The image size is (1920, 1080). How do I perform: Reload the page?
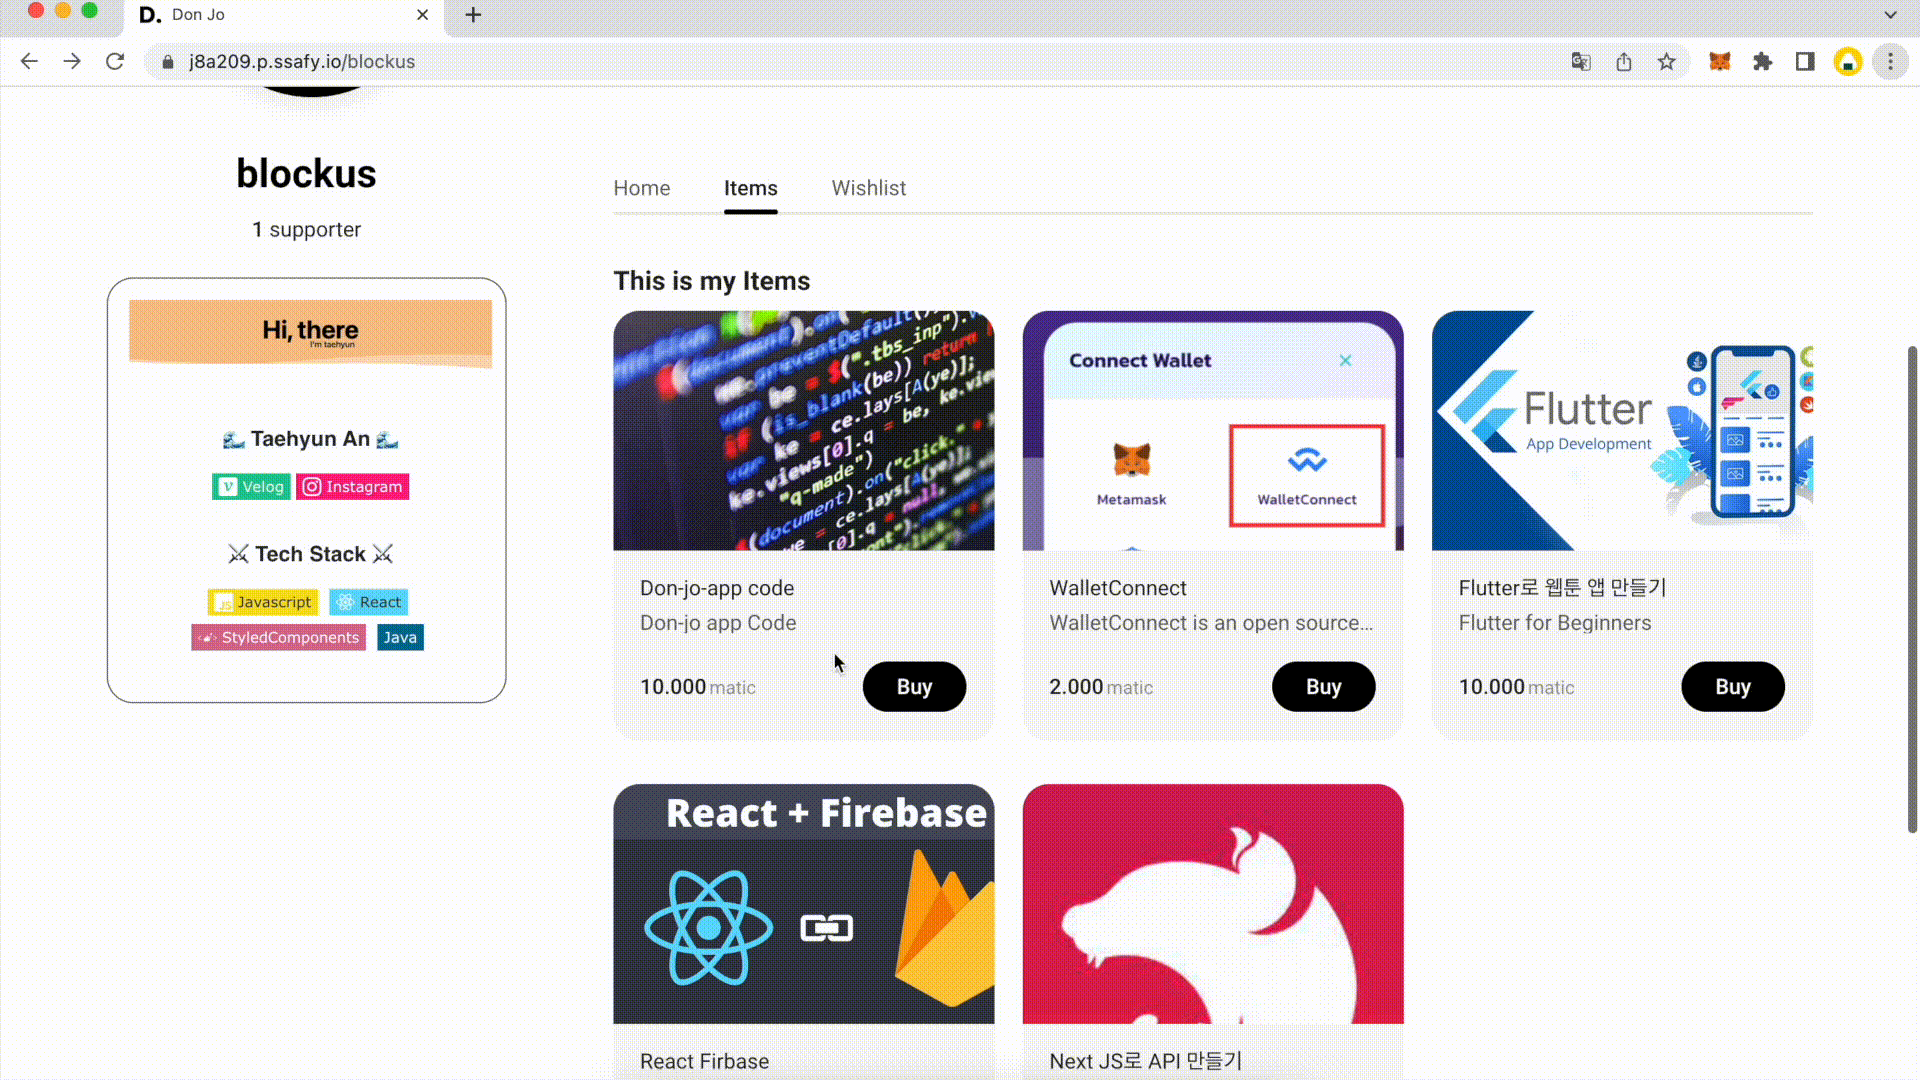115,62
